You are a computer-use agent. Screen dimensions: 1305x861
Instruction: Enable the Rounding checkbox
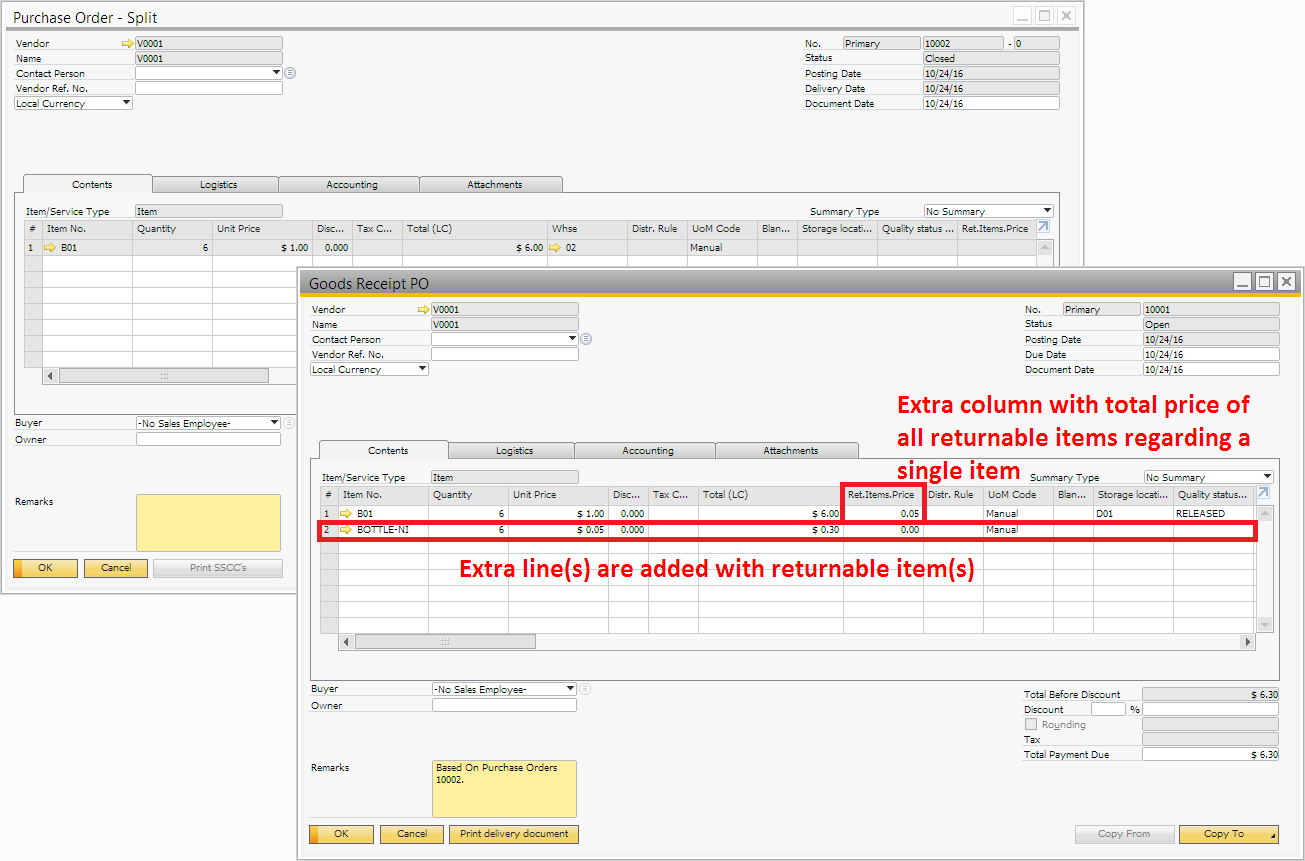tap(1031, 724)
